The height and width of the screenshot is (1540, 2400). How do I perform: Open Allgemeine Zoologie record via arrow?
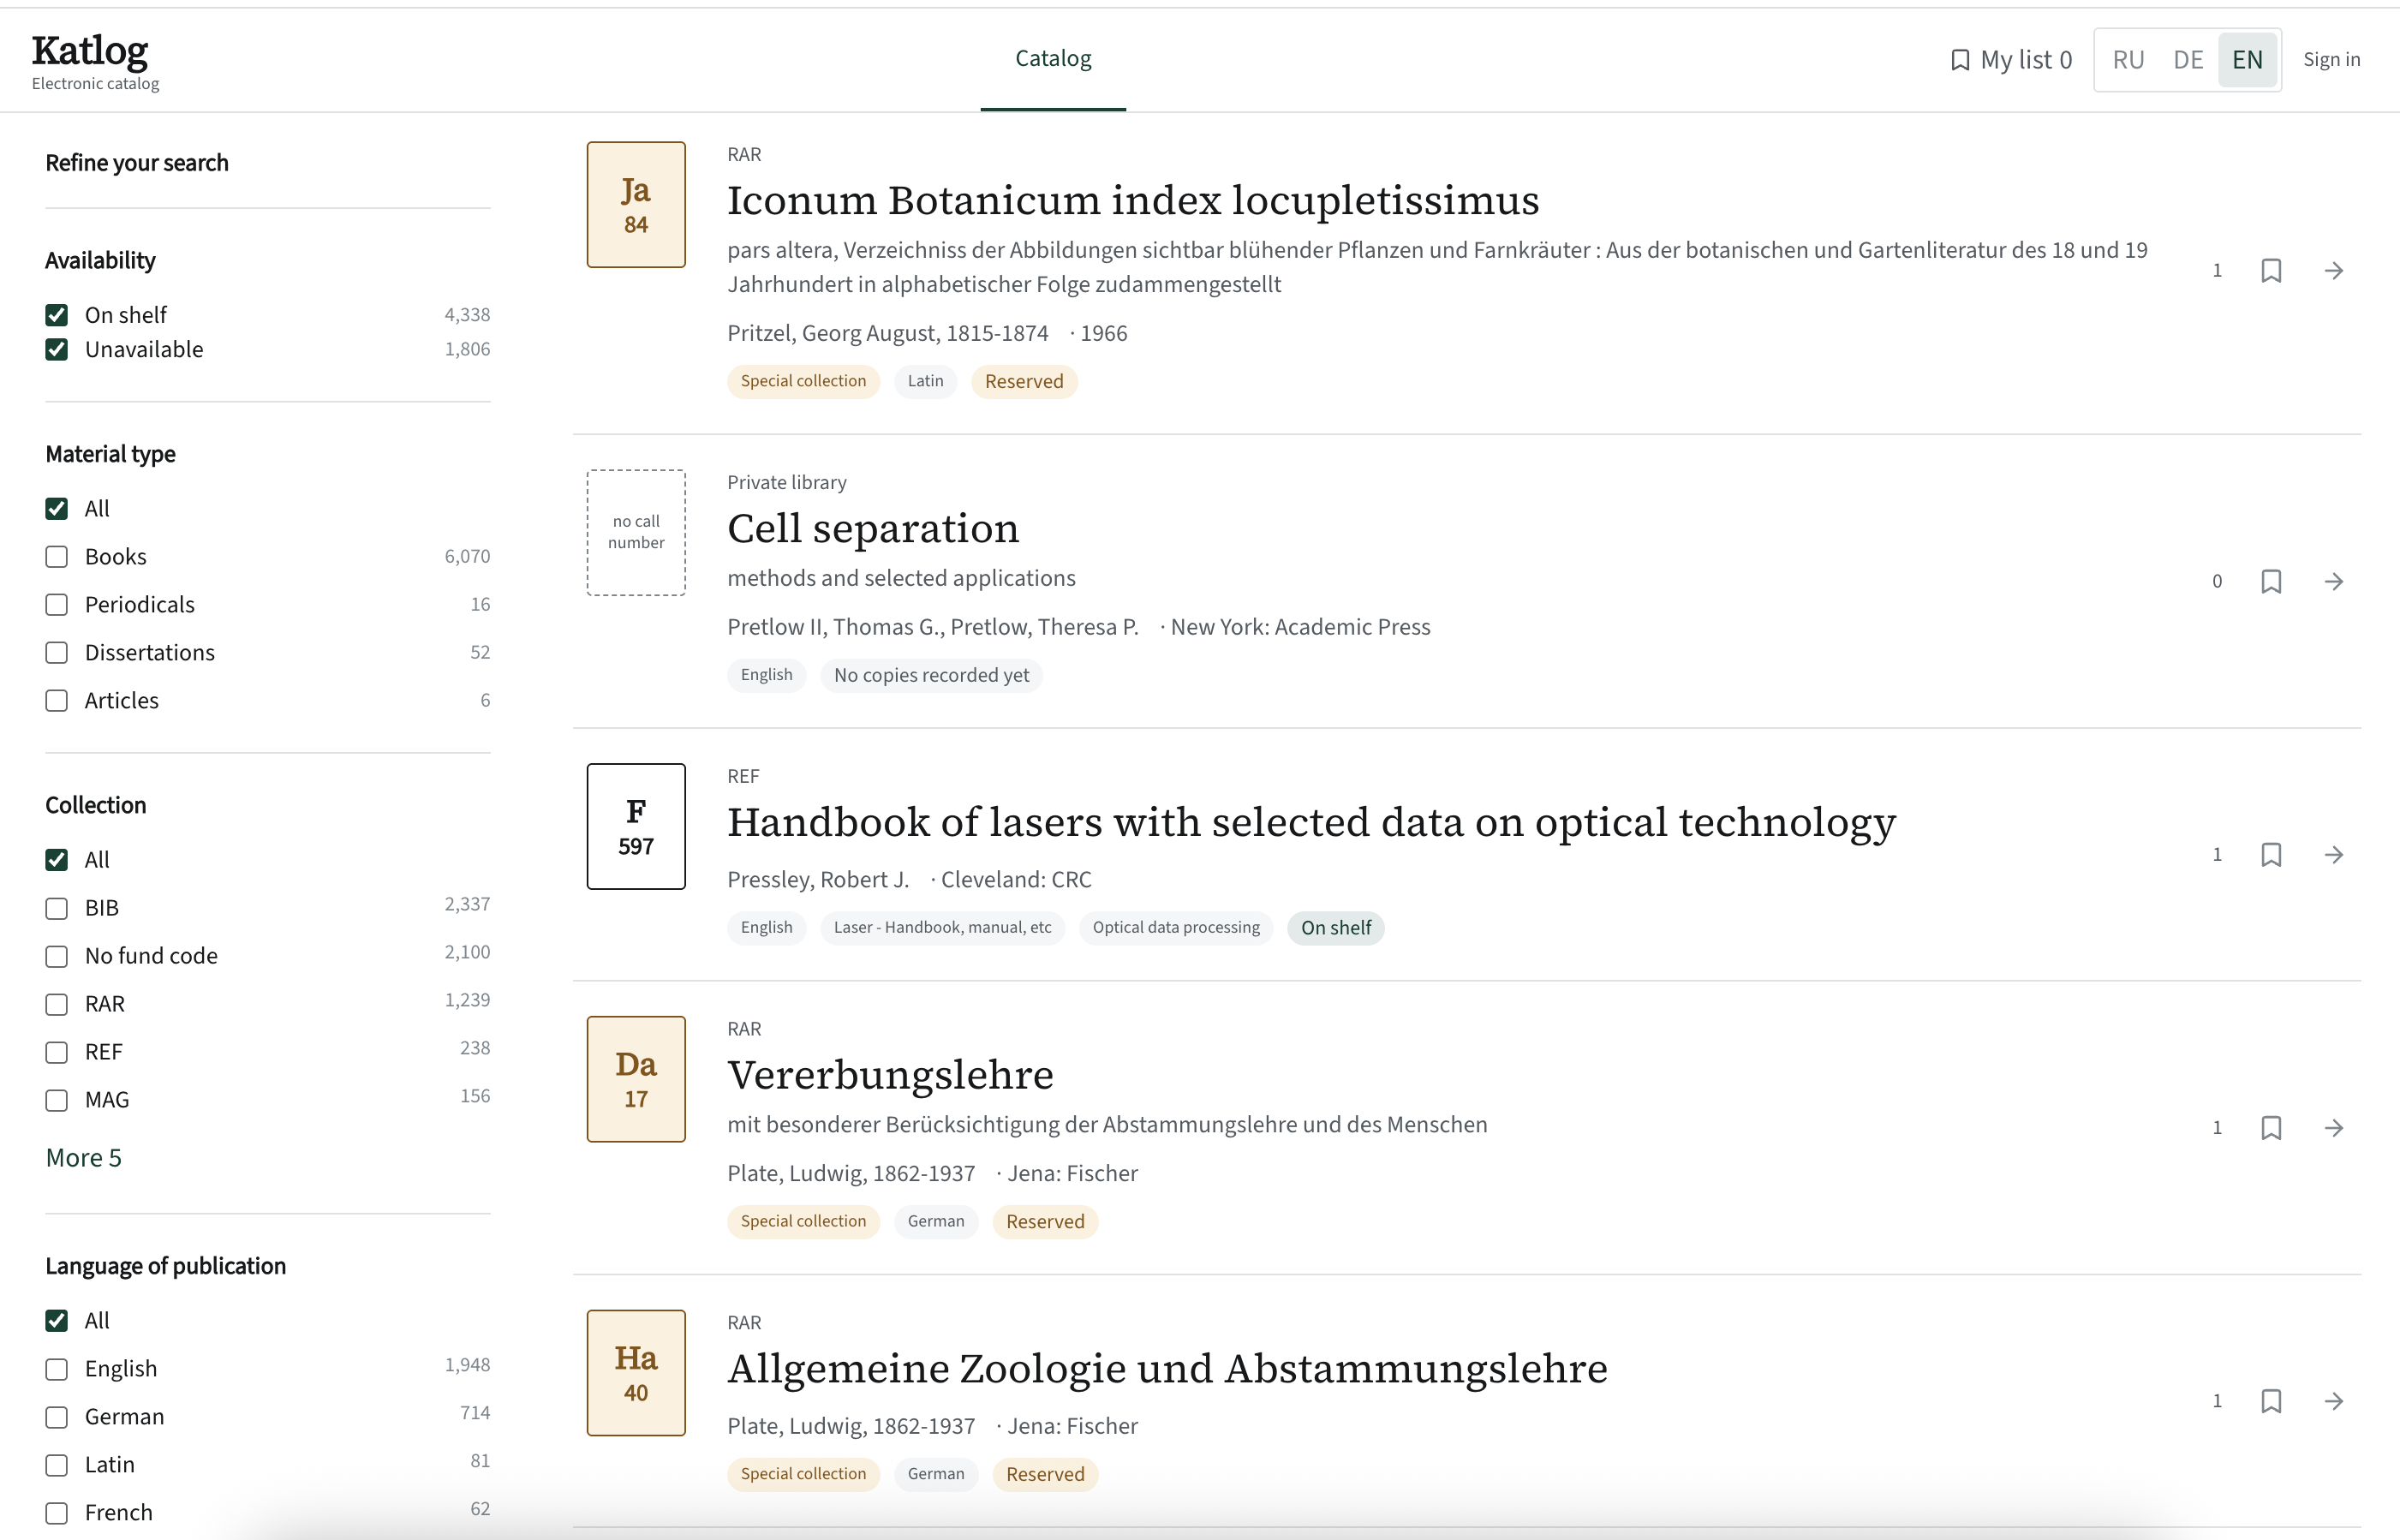pyautogui.click(x=2334, y=1401)
